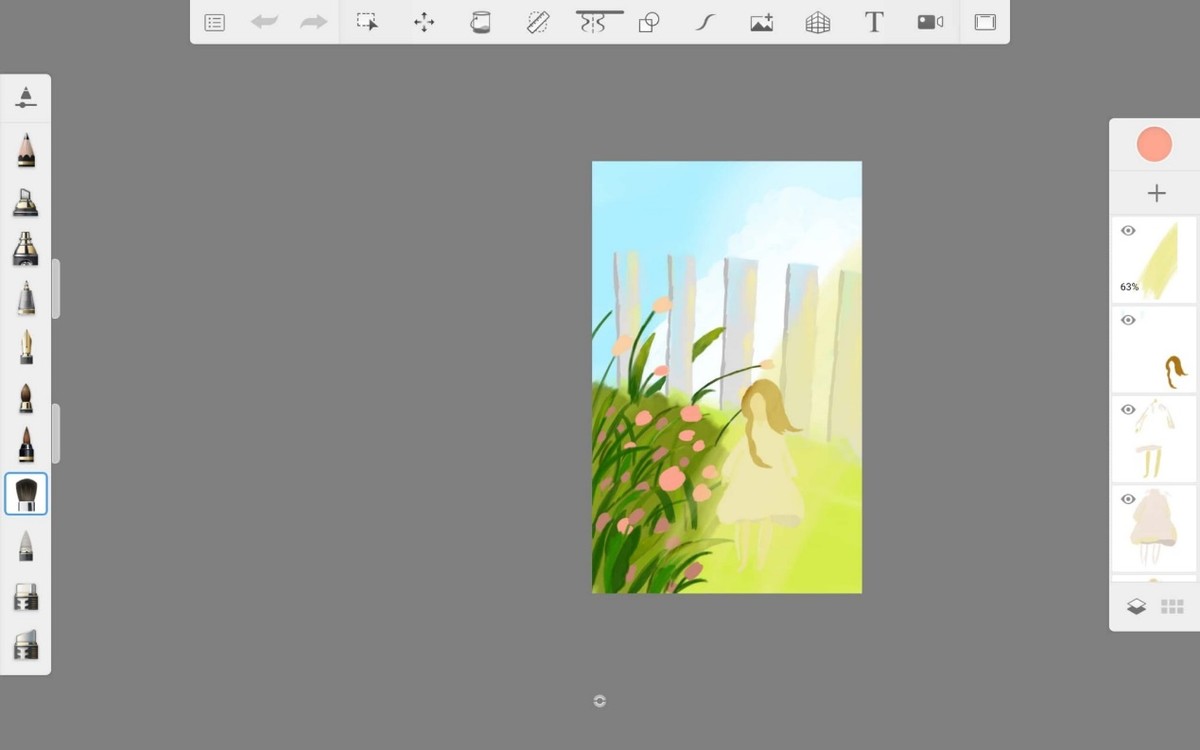Viewport: 1200px width, 750px height.
Task: Choose the Flood Fill bucket tool
Action: (x=481, y=22)
